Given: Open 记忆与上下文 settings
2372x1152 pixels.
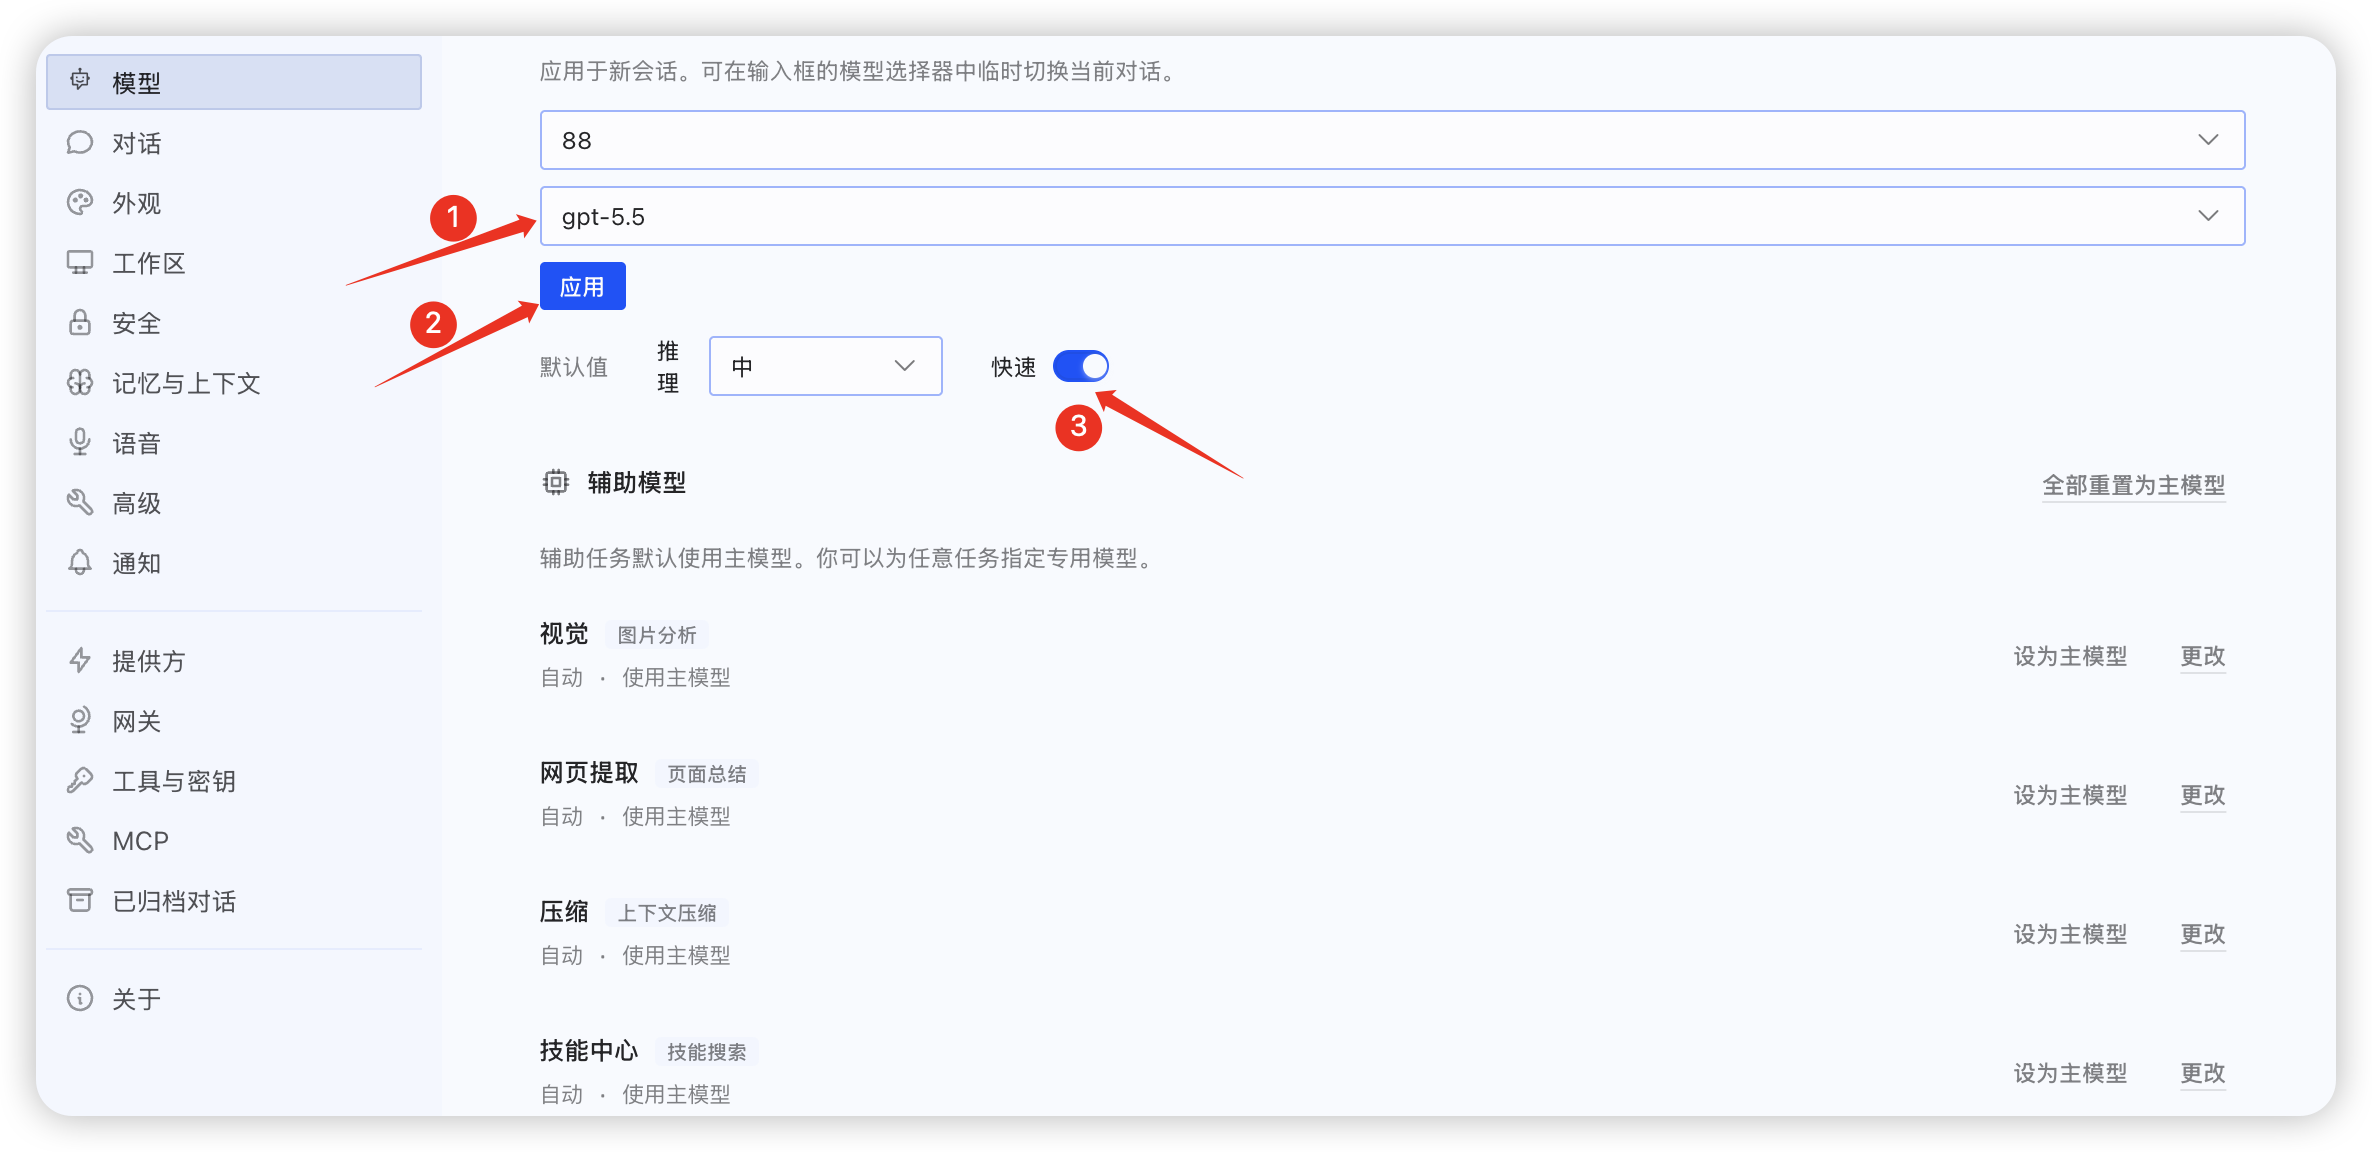Looking at the screenshot, I should click(x=234, y=382).
